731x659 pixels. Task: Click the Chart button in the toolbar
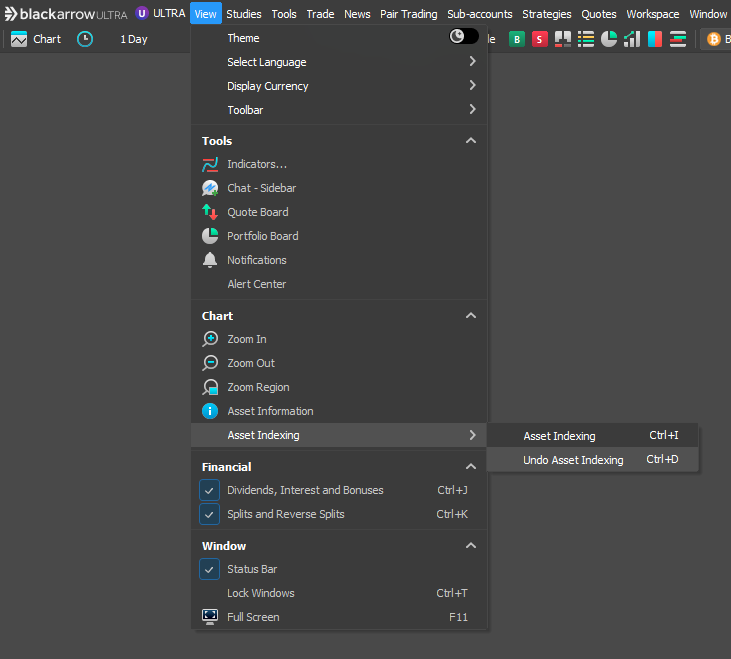pos(36,39)
